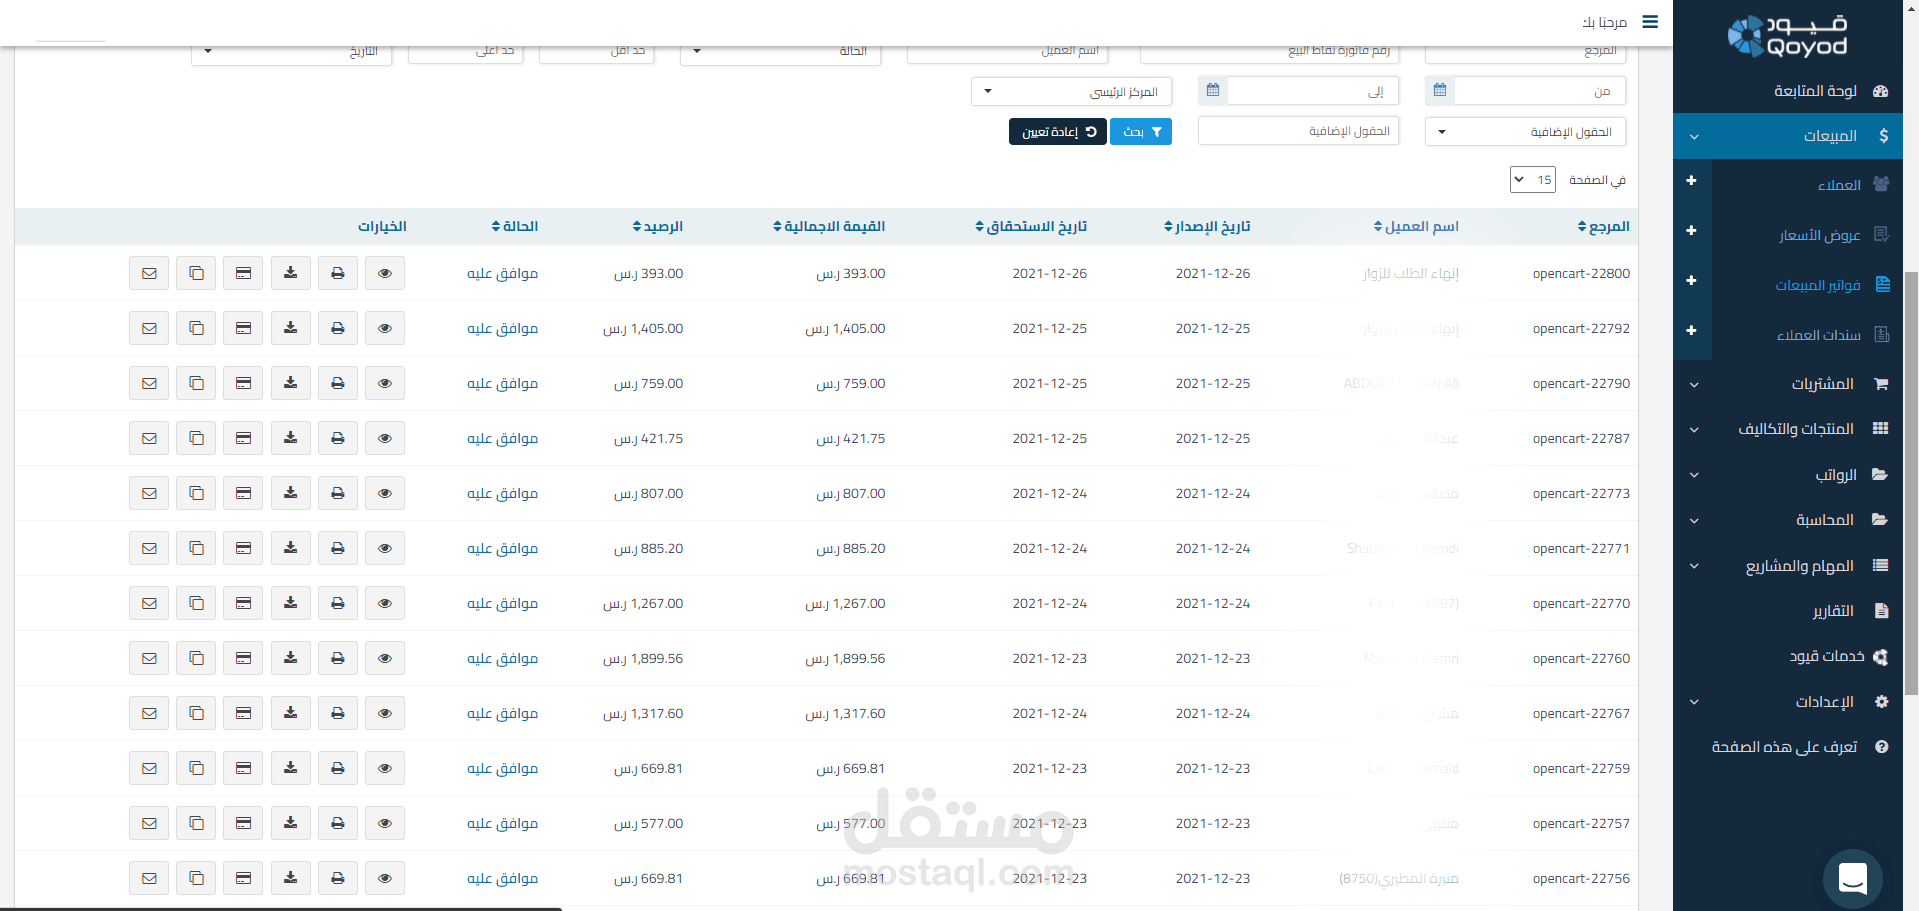Focus the من start date field
This screenshot has width=1919, height=911.
pos(1540,91)
